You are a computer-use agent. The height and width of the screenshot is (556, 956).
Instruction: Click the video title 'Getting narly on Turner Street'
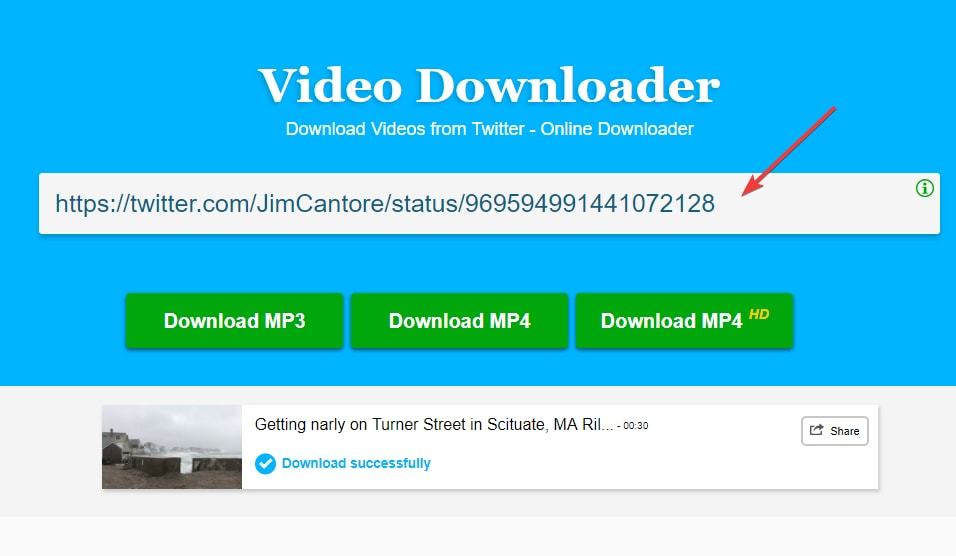[x=433, y=424]
